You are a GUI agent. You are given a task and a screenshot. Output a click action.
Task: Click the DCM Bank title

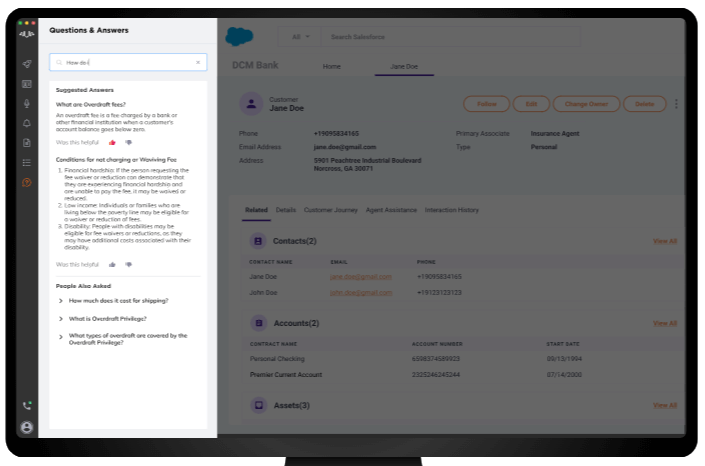click(255, 65)
